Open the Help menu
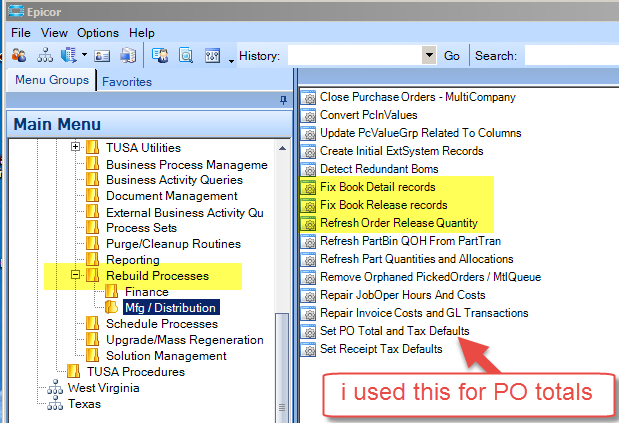This screenshot has height=423, width=619. (142, 33)
